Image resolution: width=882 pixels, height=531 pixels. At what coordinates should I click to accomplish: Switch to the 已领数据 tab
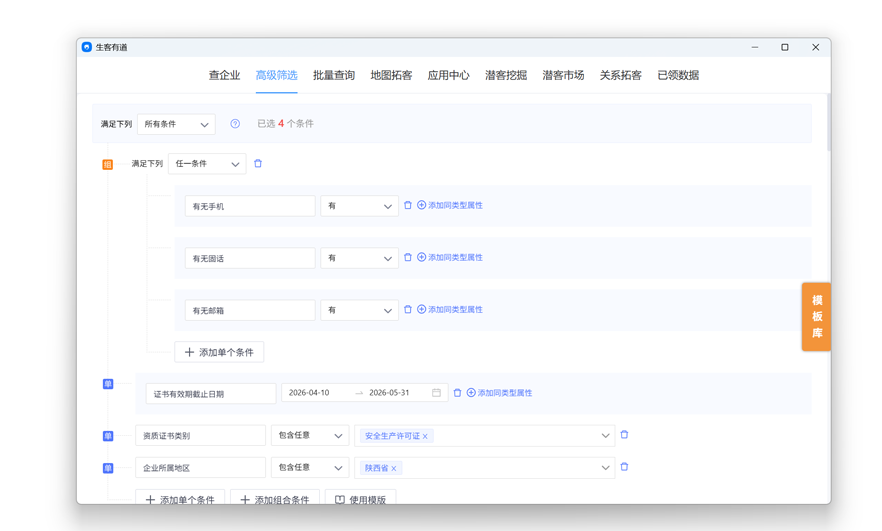pyautogui.click(x=678, y=75)
